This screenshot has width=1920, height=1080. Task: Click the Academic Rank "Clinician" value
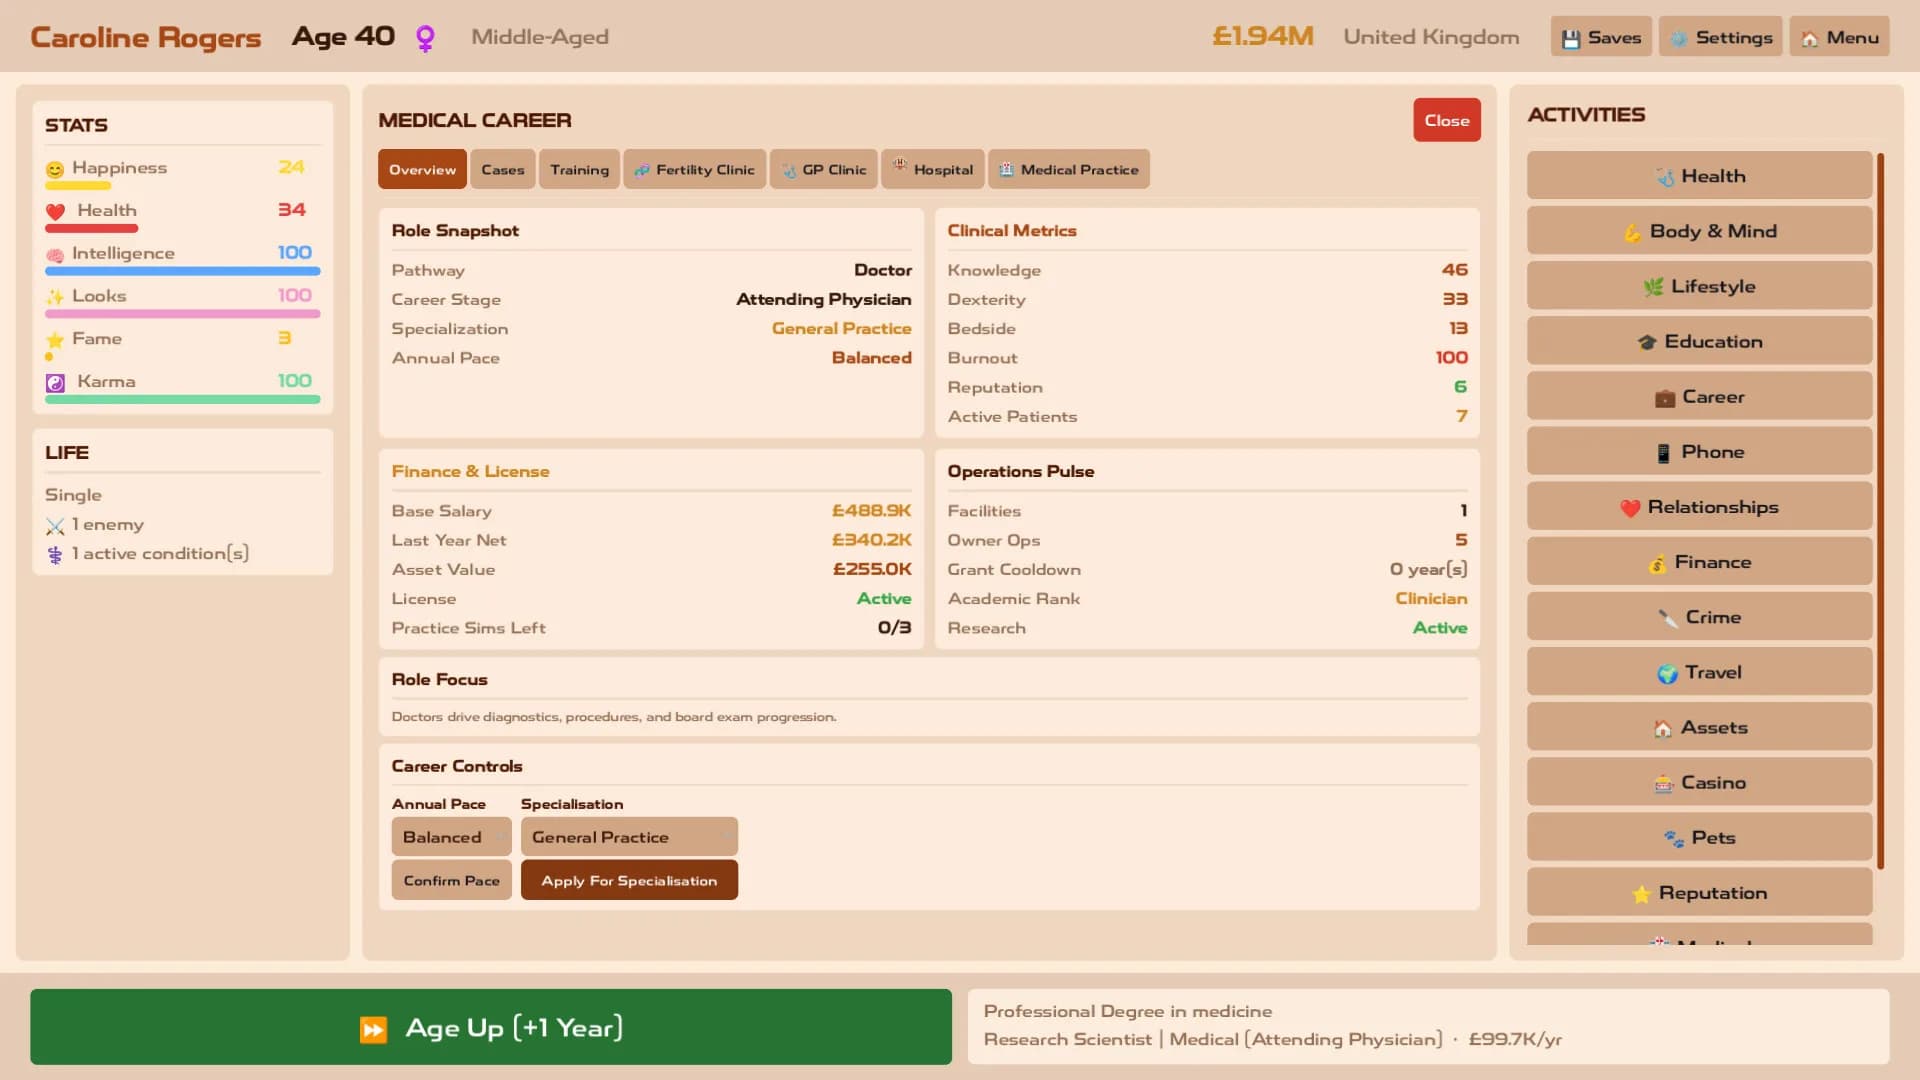[1431, 599]
